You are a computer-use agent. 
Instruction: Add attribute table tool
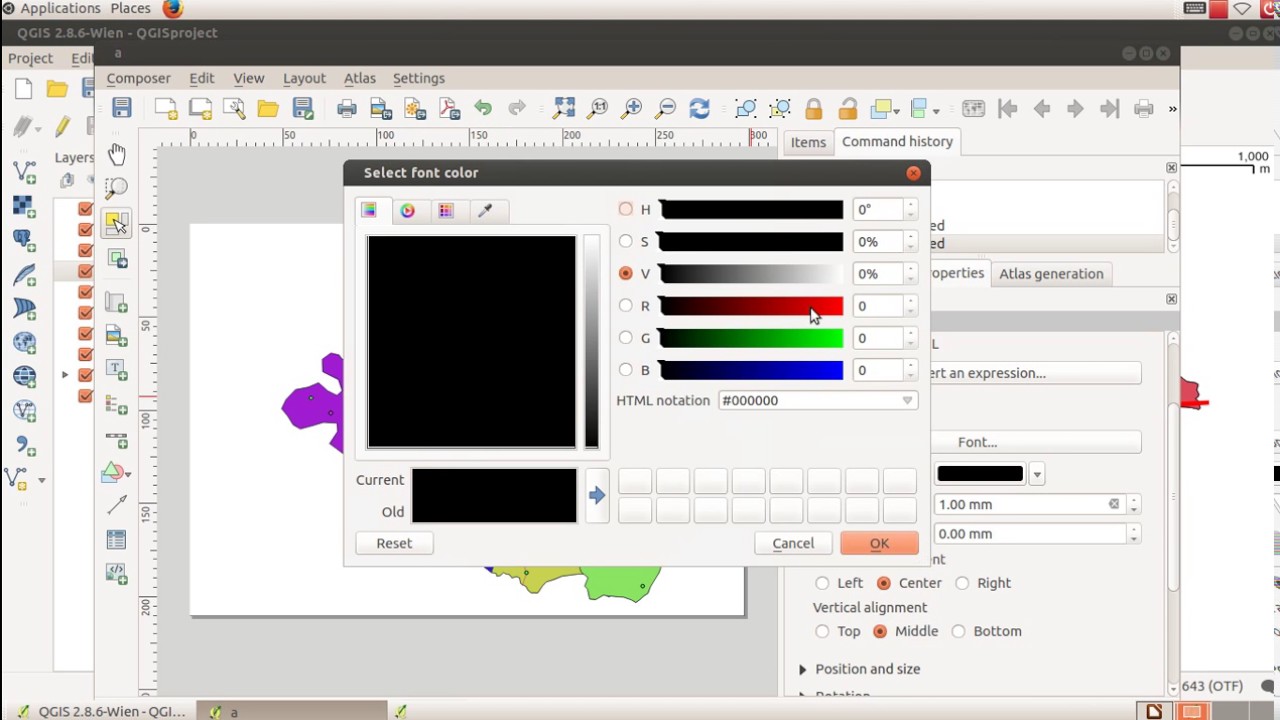(x=117, y=540)
